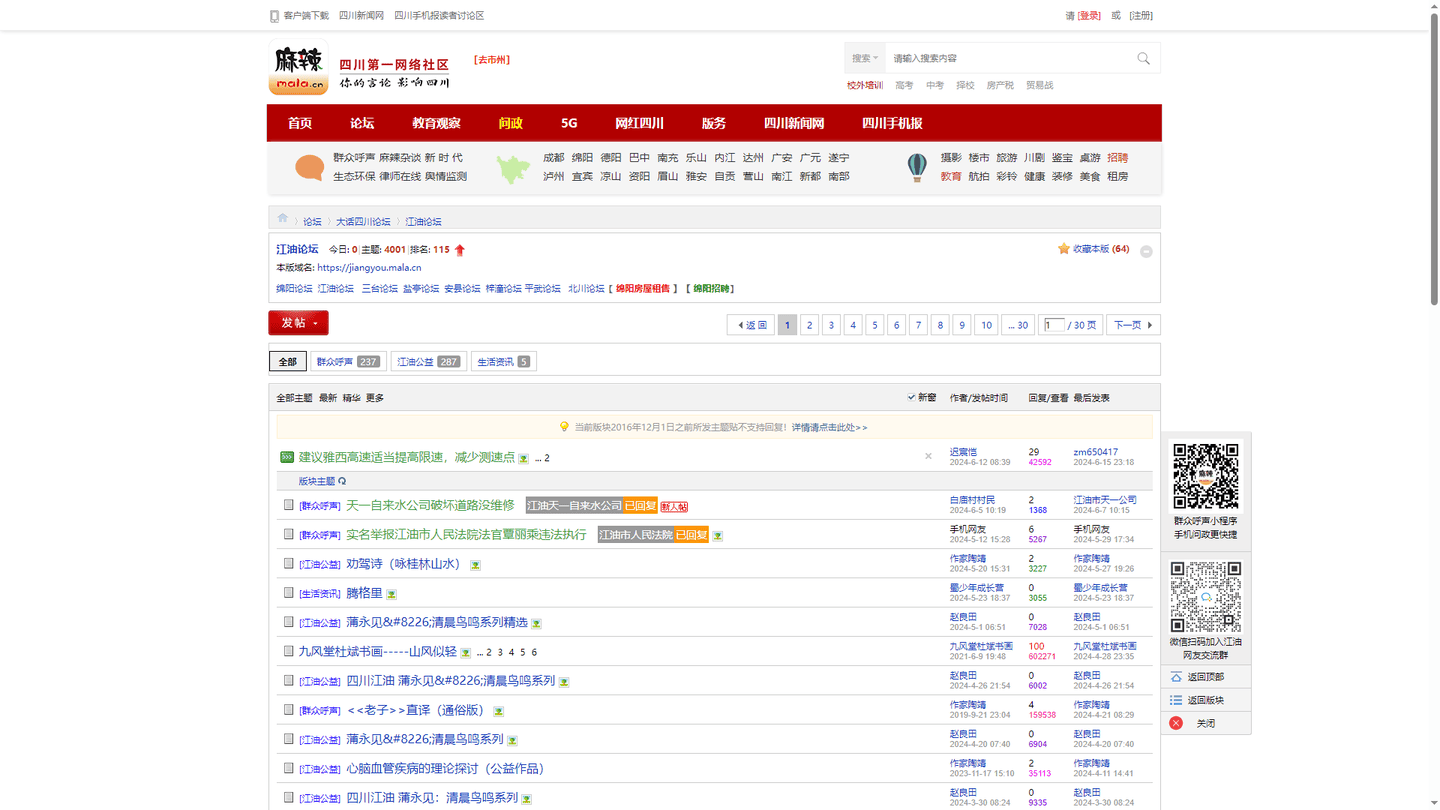The height and width of the screenshot is (810, 1440).
Task: Click the phone icon beside 客户端下载
Action: [274, 16]
